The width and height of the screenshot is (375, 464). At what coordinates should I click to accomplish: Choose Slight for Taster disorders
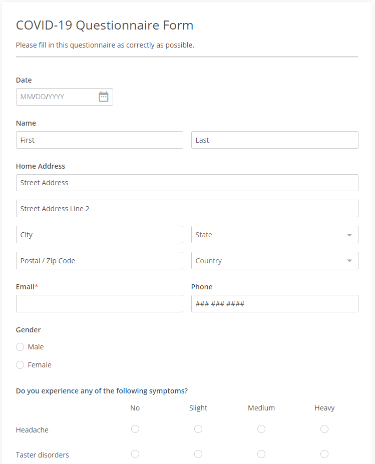click(x=198, y=454)
